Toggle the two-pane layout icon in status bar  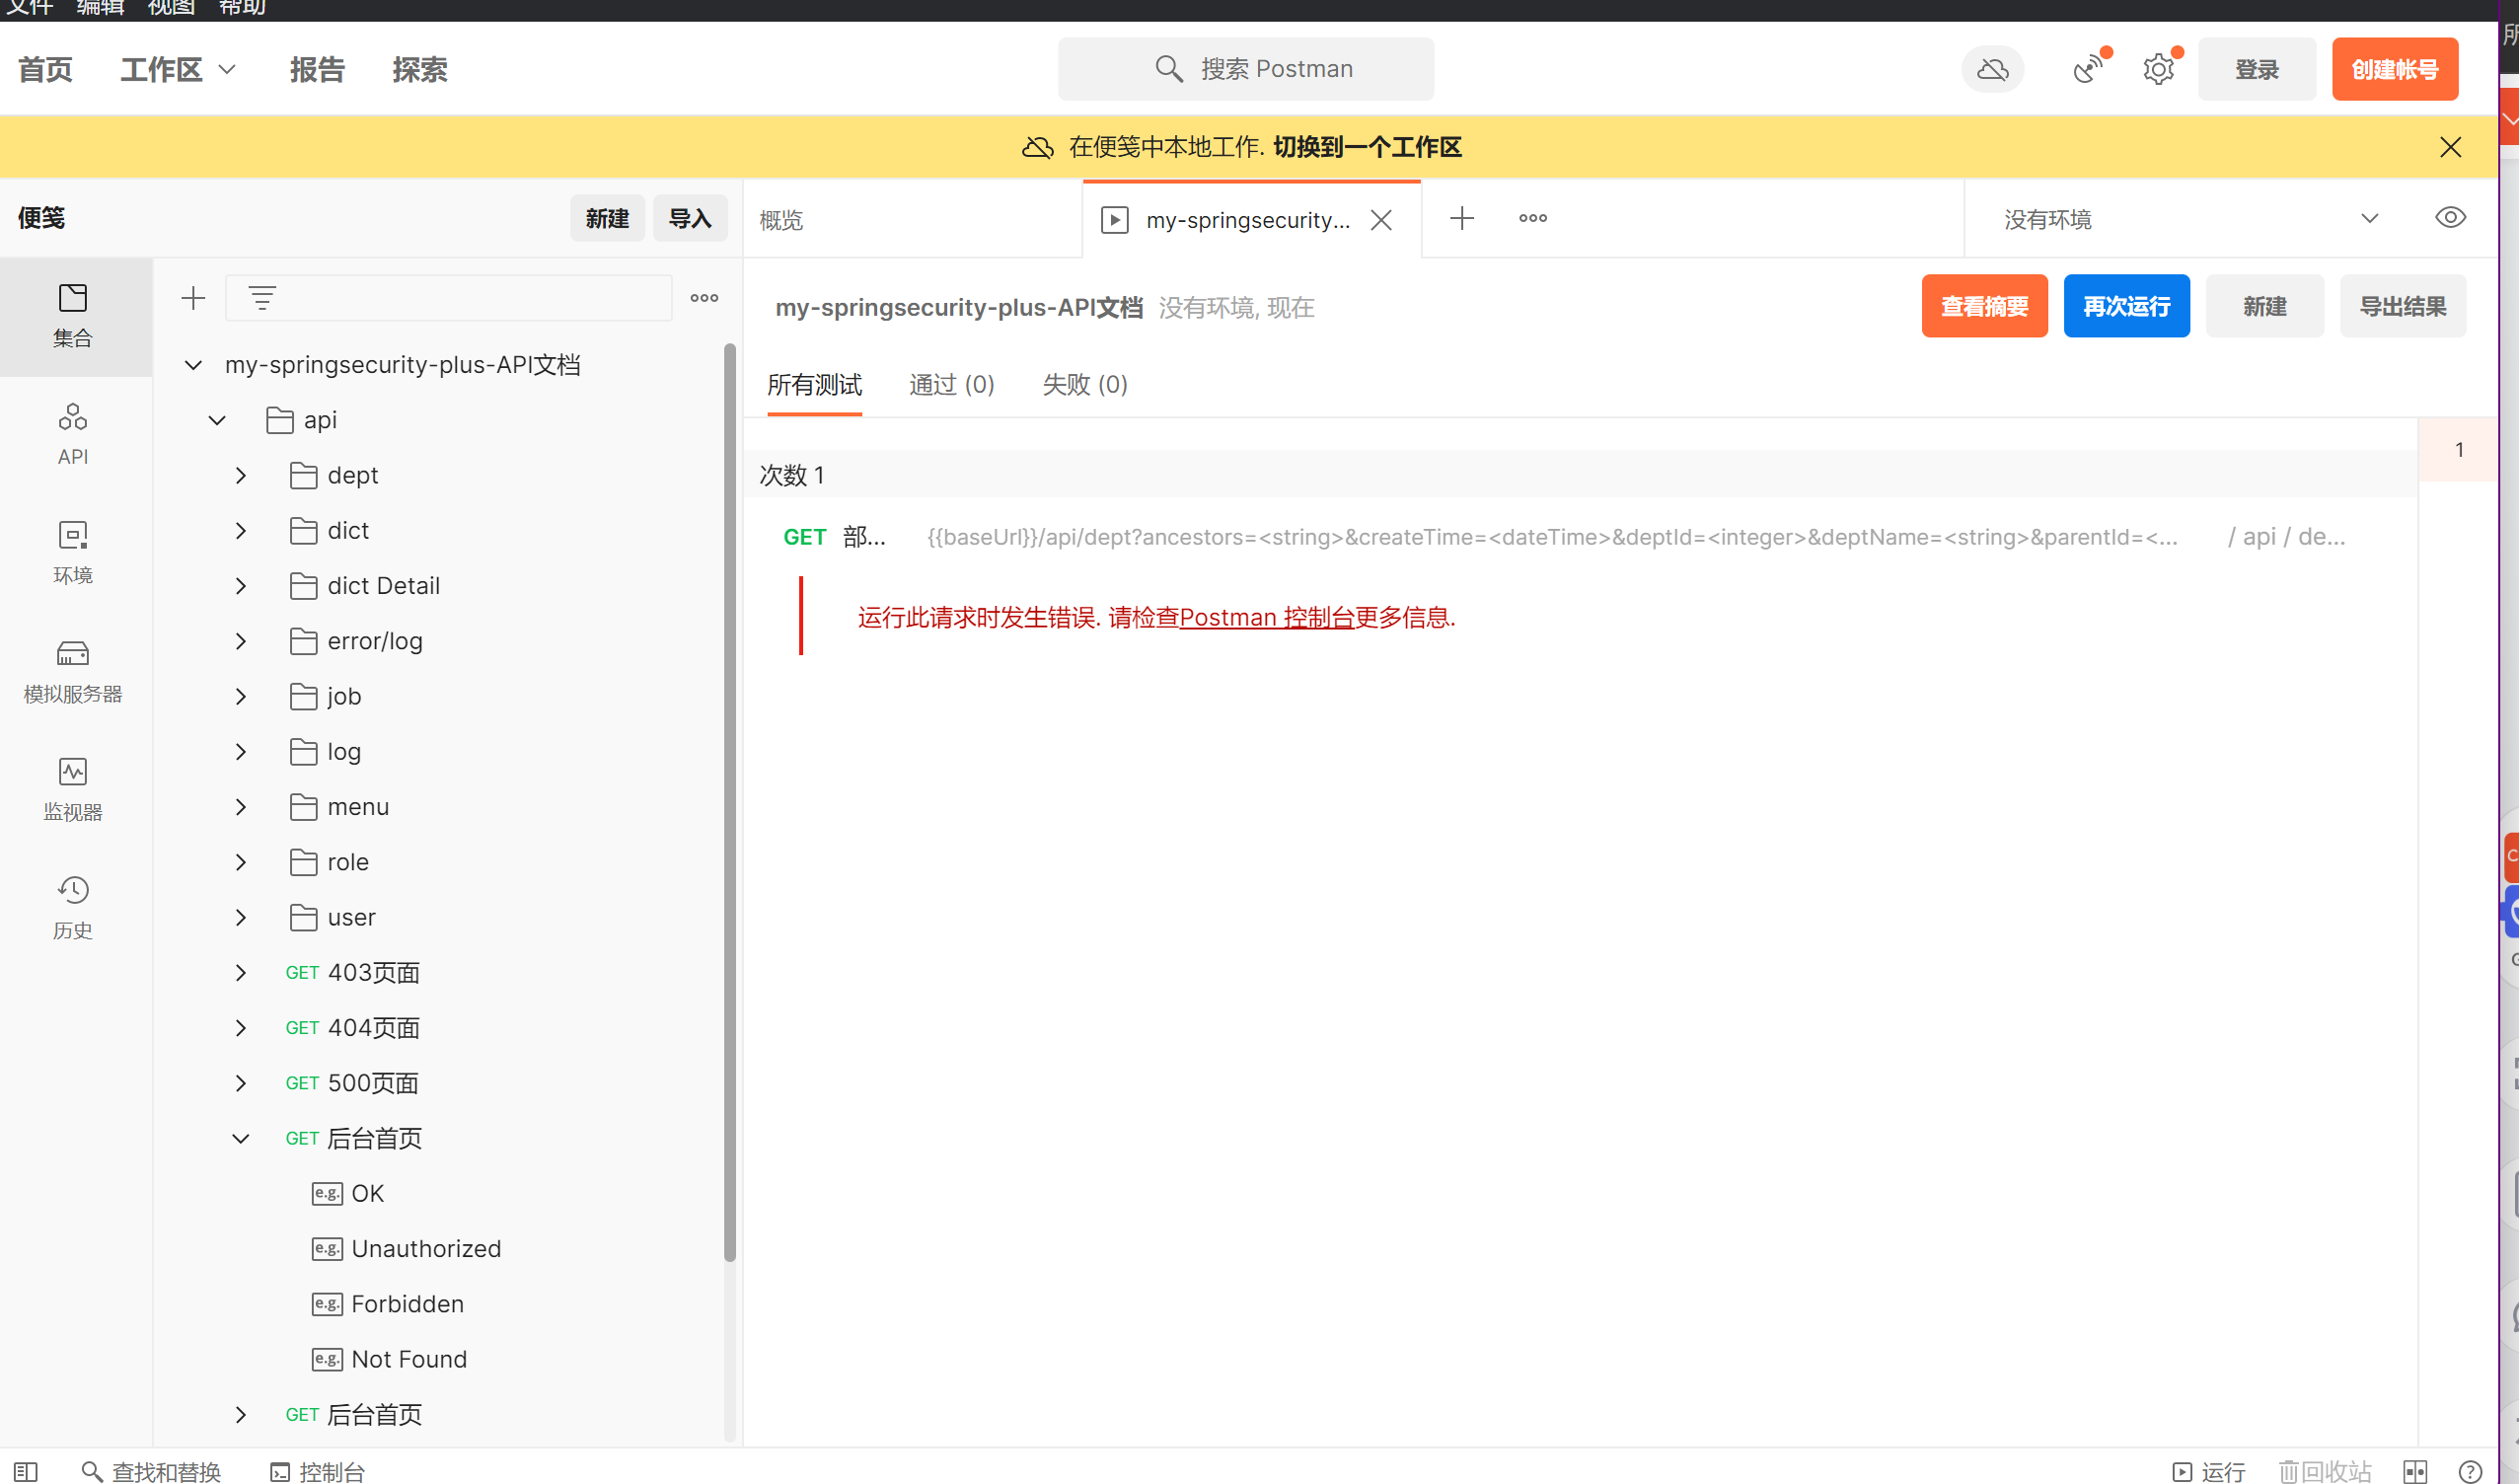(2415, 1471)
